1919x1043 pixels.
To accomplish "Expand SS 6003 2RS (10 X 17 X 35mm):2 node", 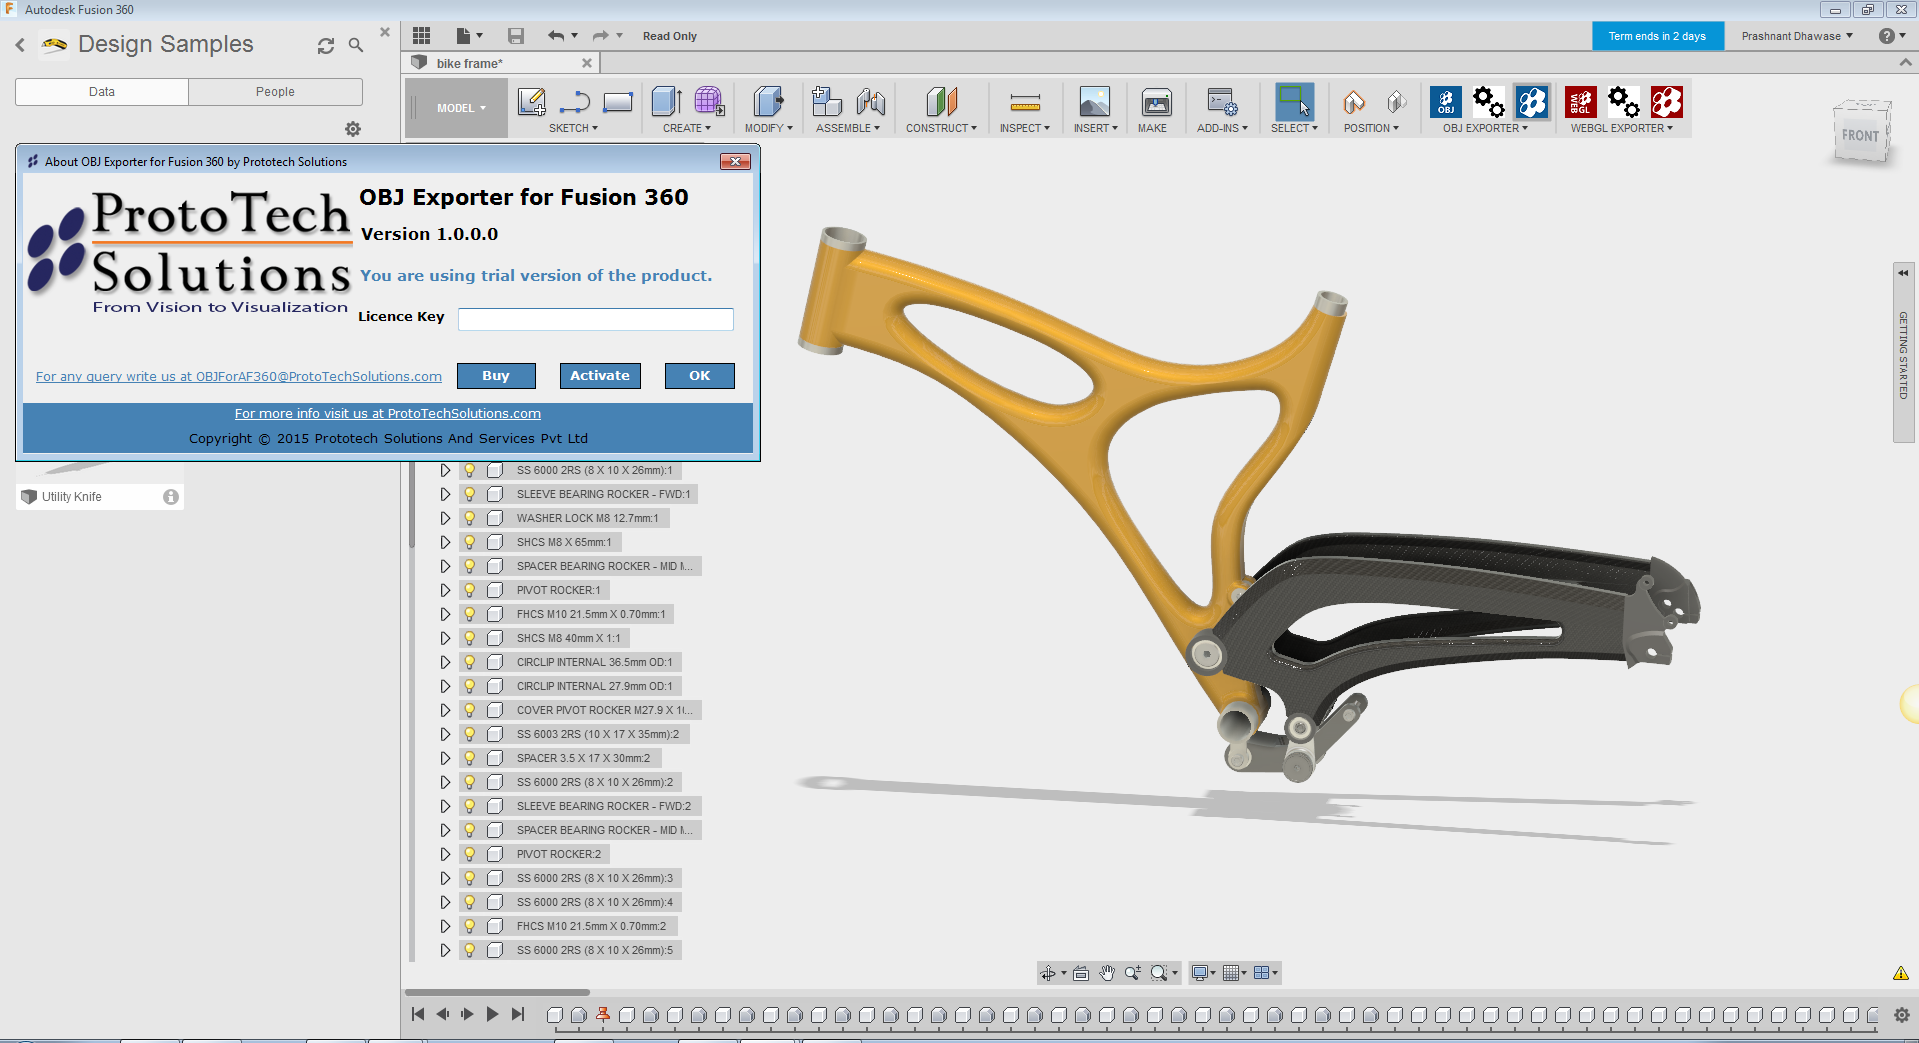I will (x=445, y=734).
